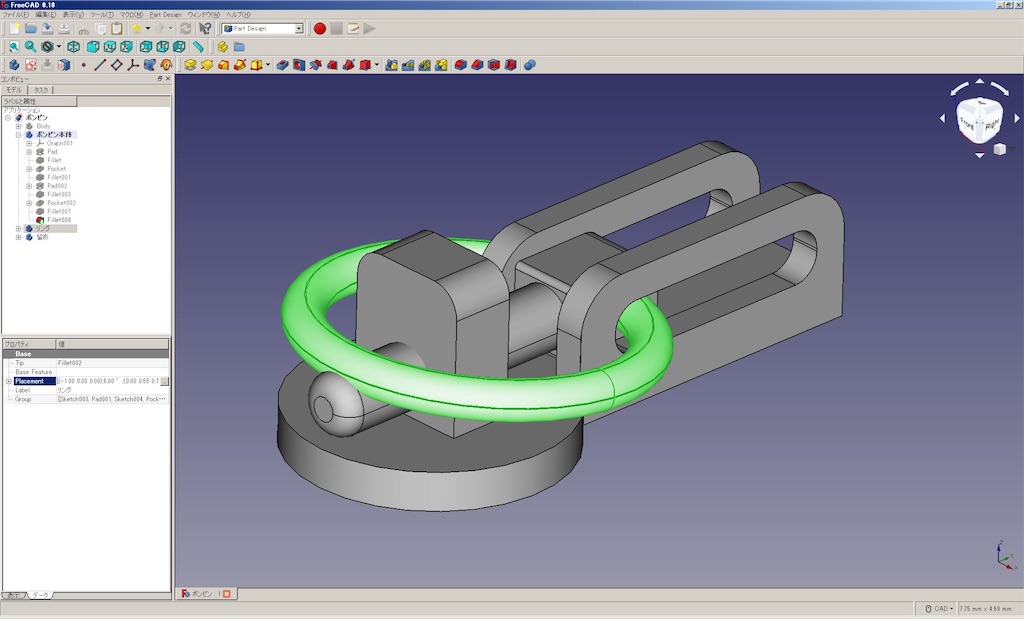This screenshot has height=619, width=1024.
Task: Activate the Measure distance ruler tool
Action: coord(198,47)
